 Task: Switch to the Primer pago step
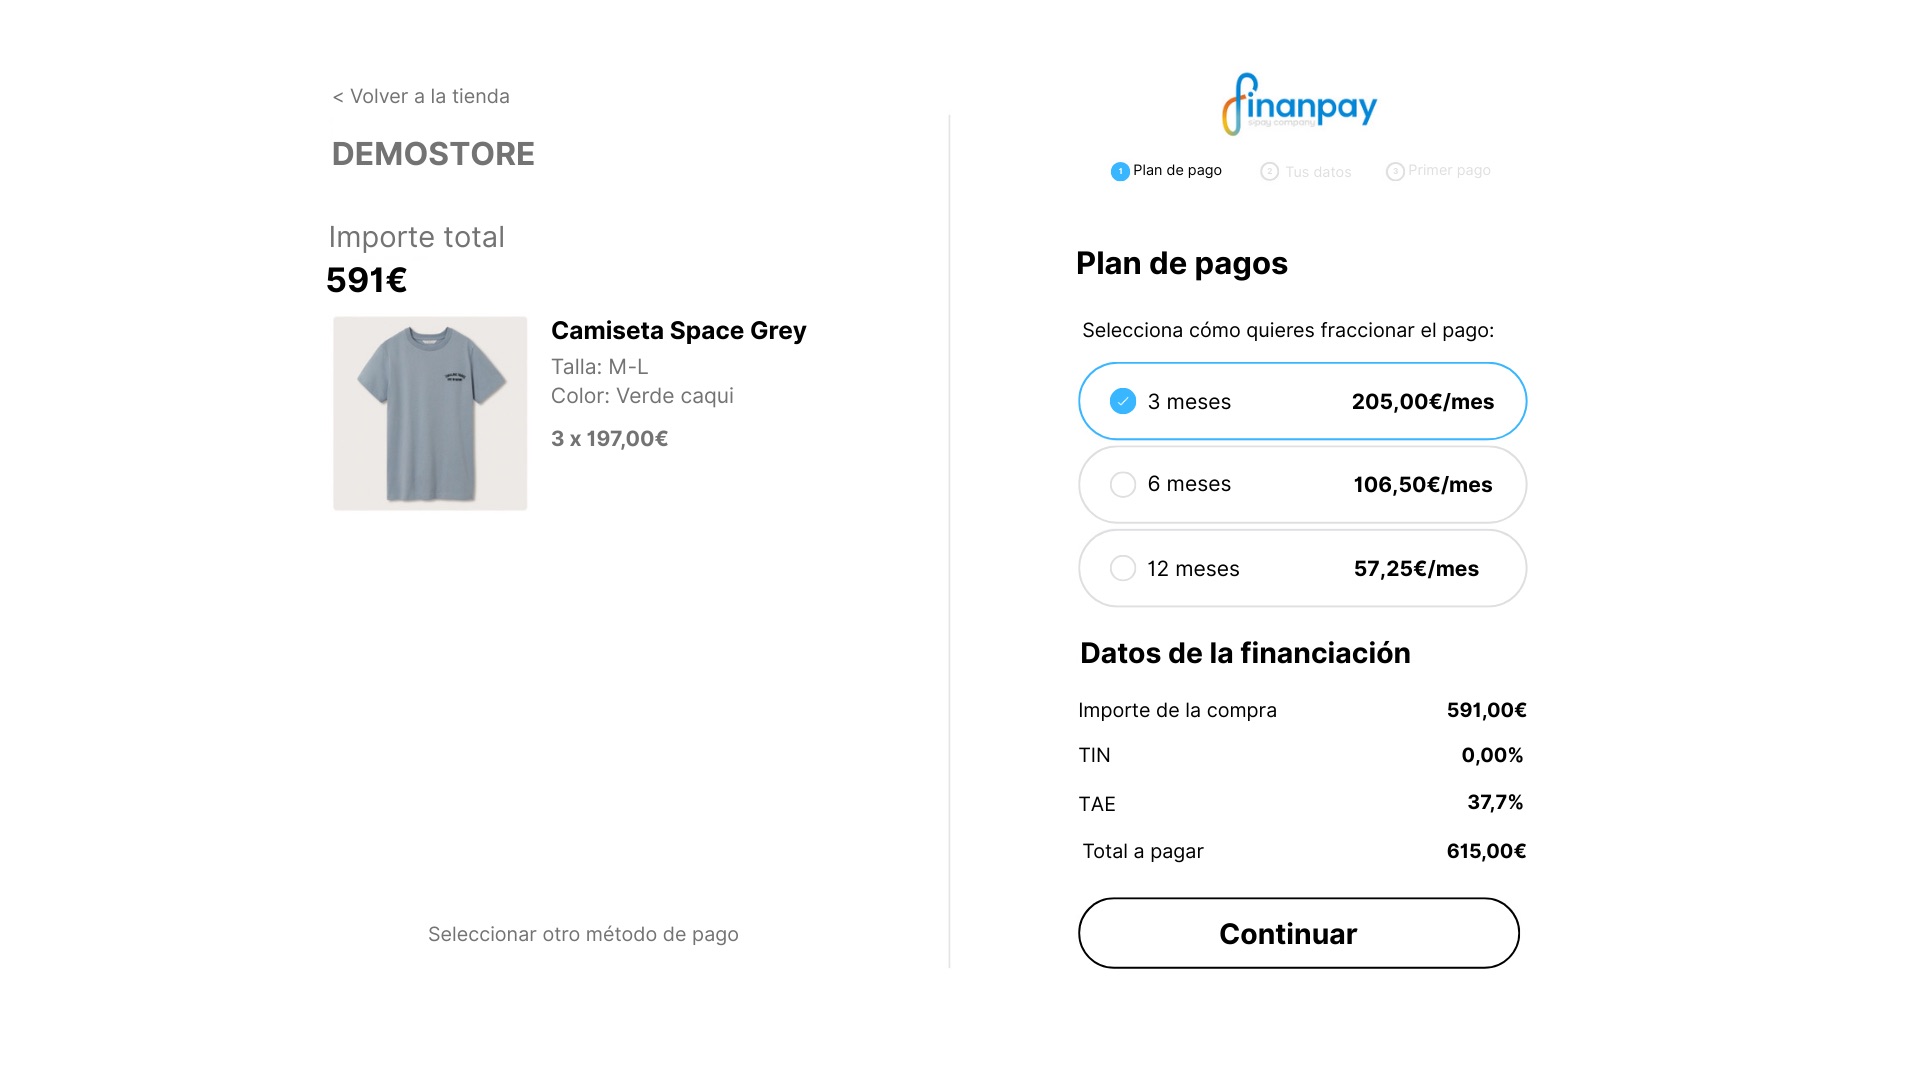1449,170
